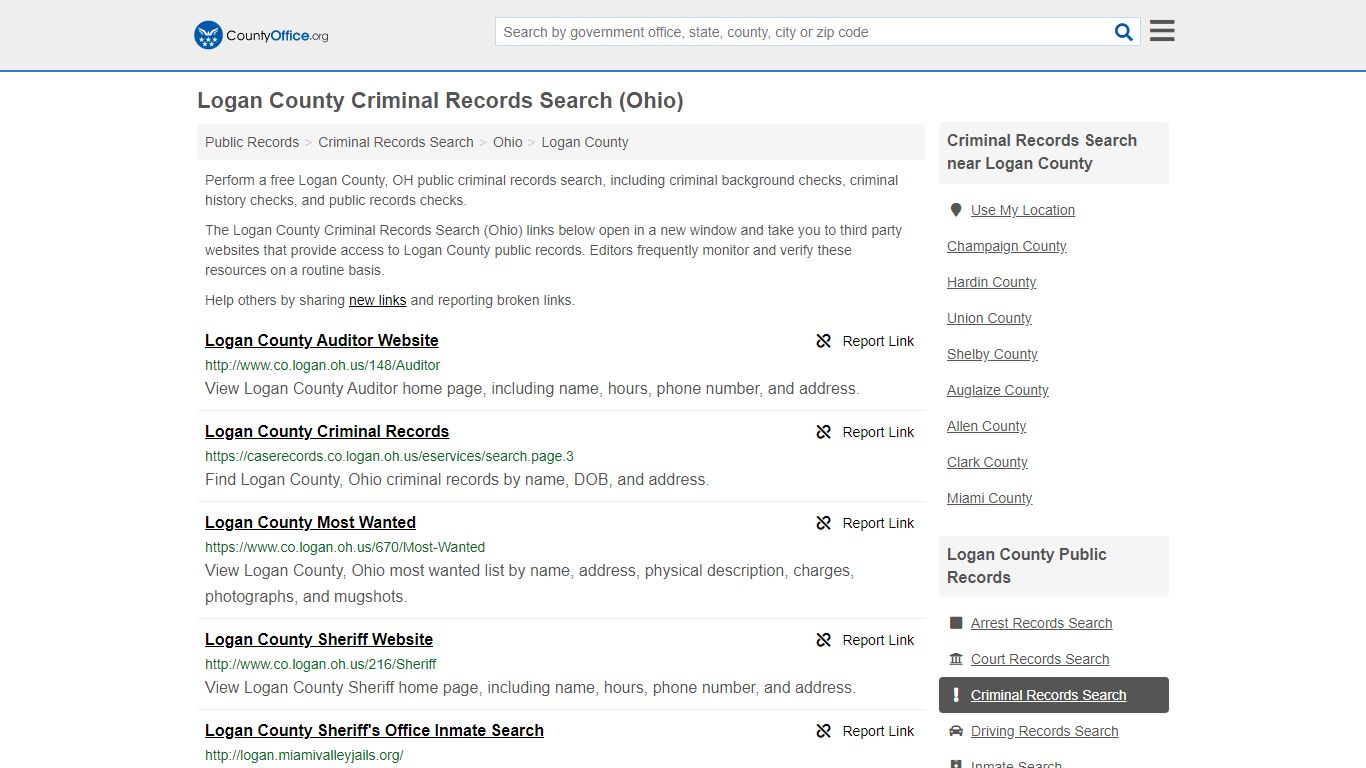This screenshot has height=768, width=1366.
Task: Open Arrest Records Search
Action: pos(1041,623)
